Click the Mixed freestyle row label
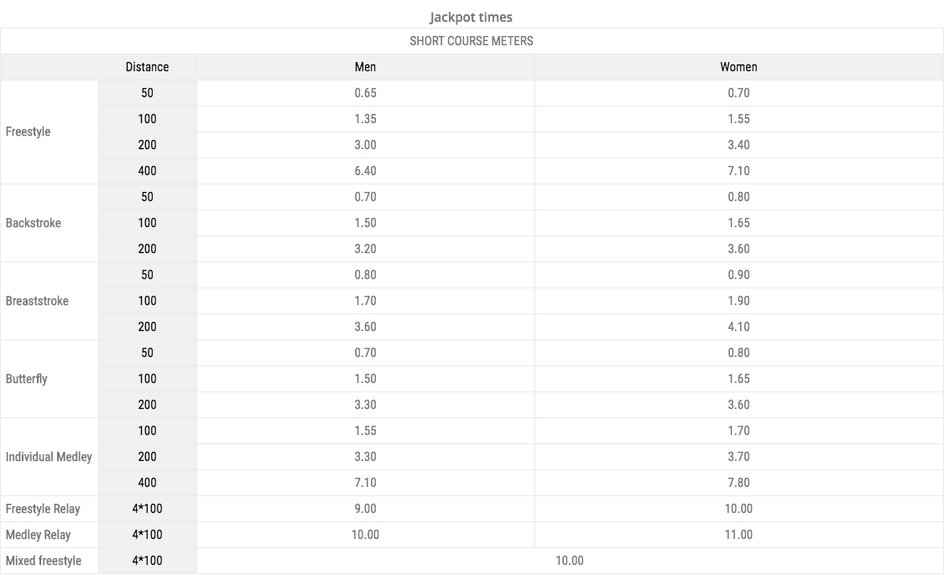The width and height of the screenshot is (944, 575). (x=43, y=561)
